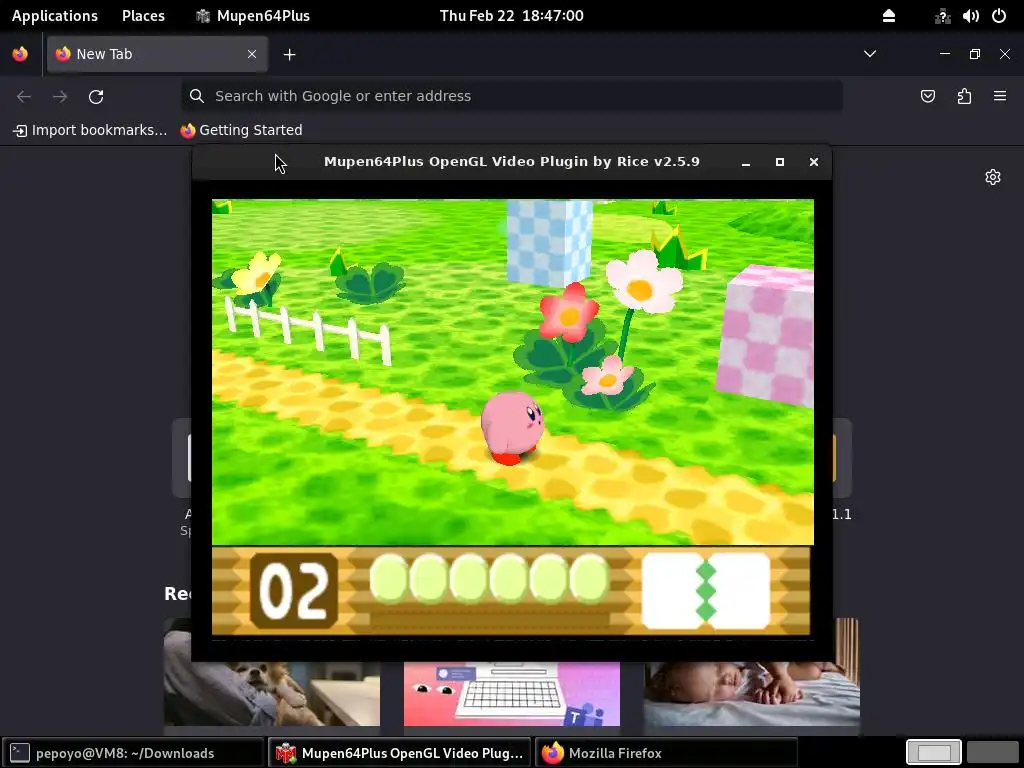Select the New Tab tab in Firefox
1024x768 pixels.
157,54
